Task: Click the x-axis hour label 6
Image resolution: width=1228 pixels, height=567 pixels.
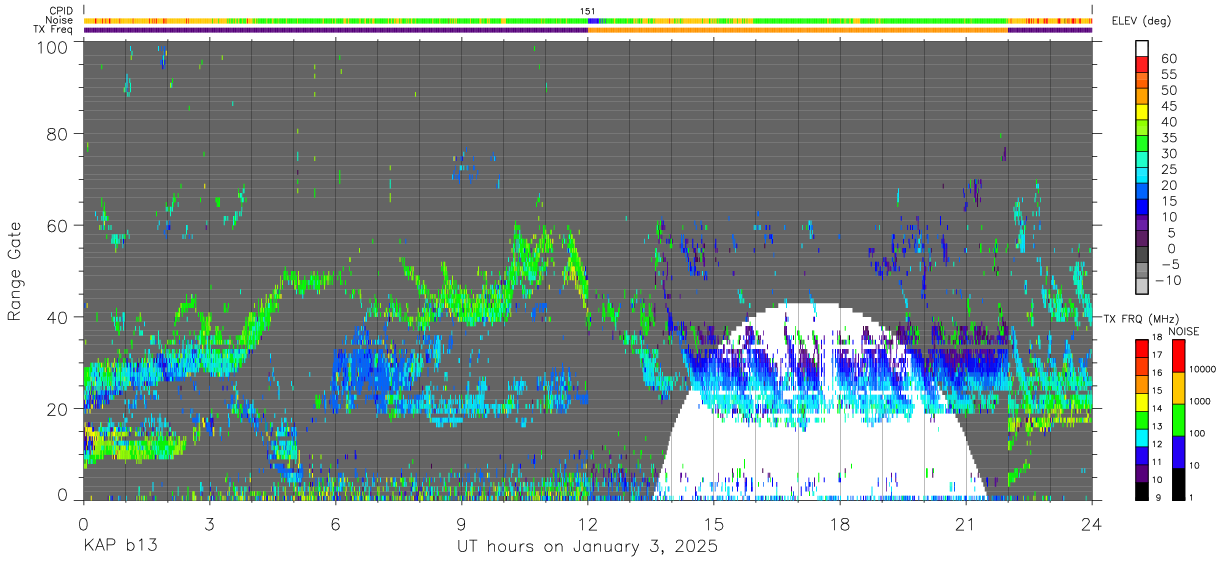Action: click(x=335, y=524)
